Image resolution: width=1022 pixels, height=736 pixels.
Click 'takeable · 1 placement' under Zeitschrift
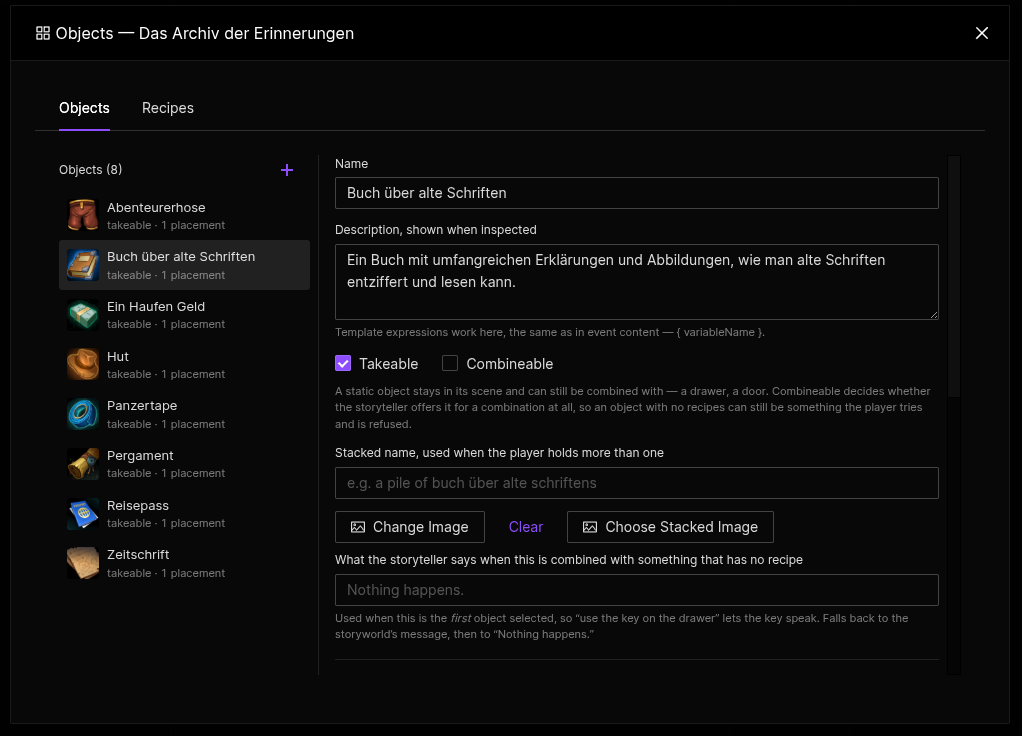pos(166,573)
